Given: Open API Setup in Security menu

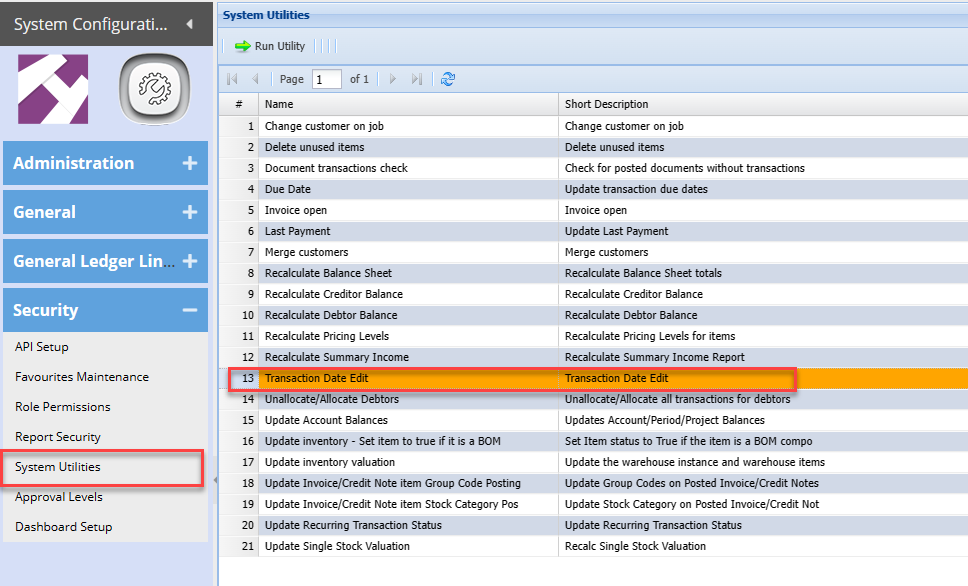Looking at the screenshot, I should point(42,347).
